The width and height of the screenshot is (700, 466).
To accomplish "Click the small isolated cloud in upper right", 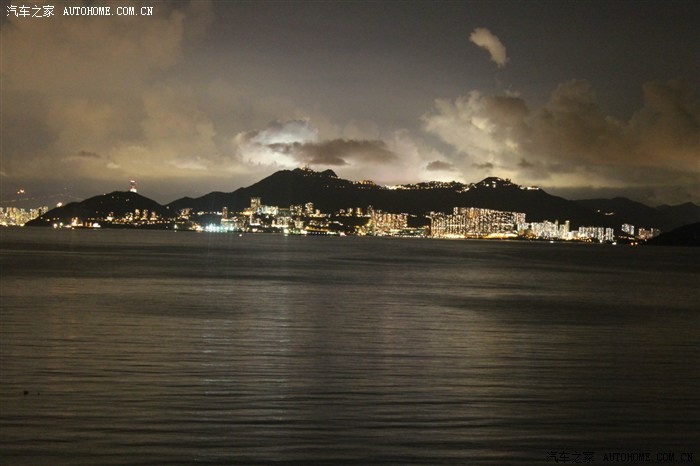I will [489, 44].
